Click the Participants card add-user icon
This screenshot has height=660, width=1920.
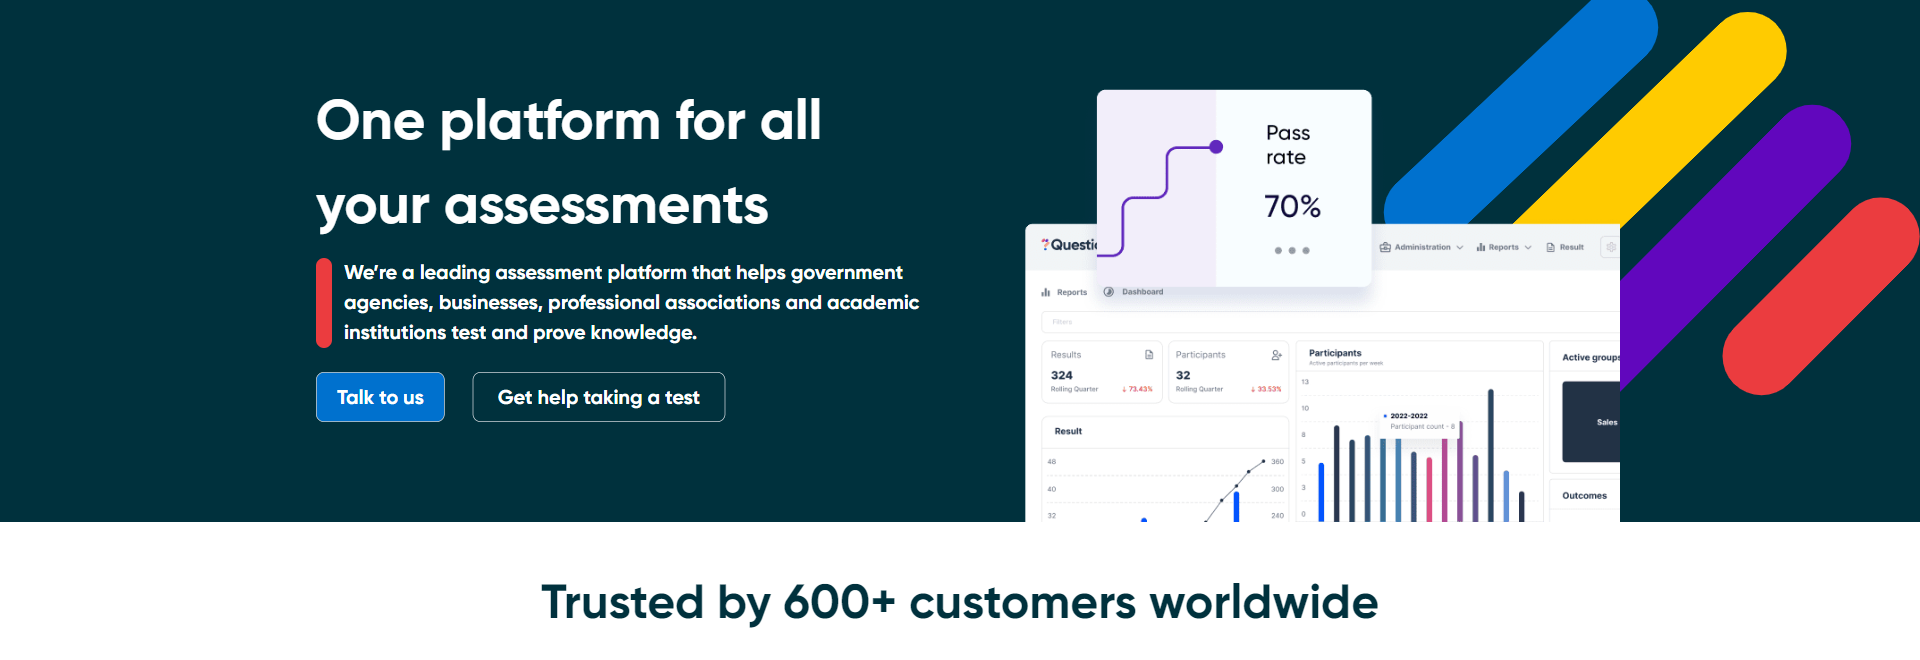pos(1277,355)
